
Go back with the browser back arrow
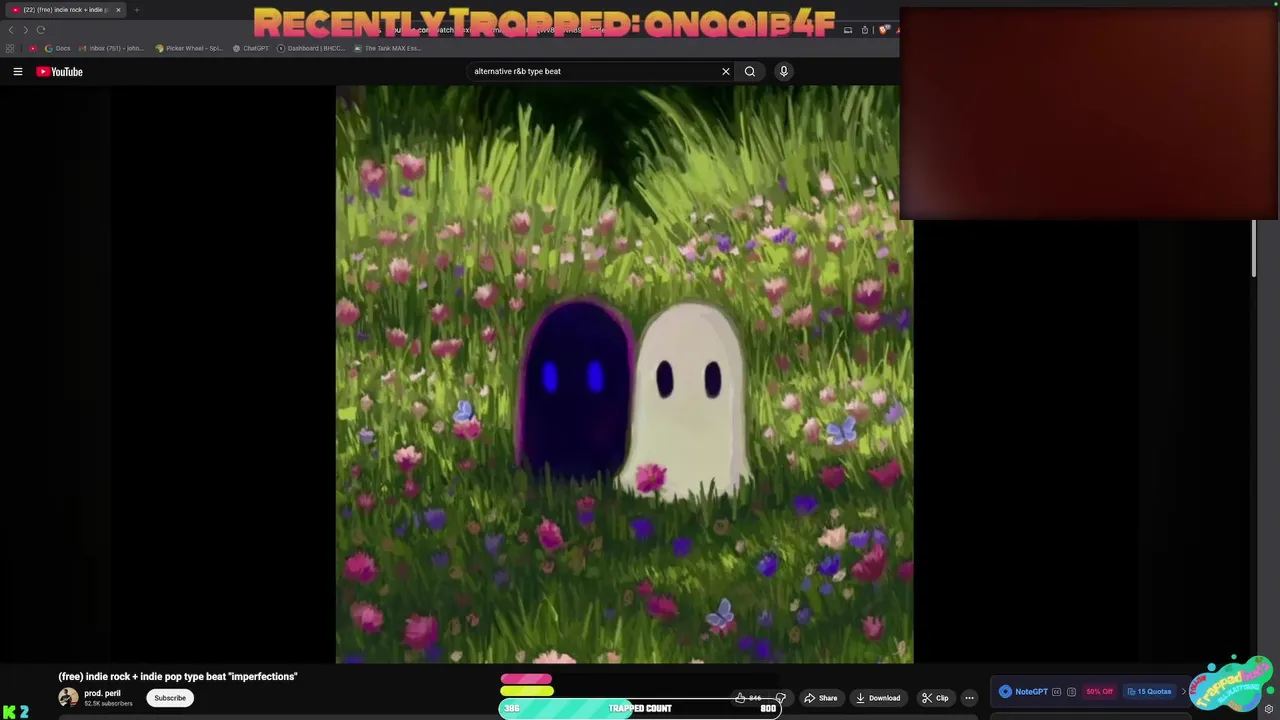pos(11,30)
